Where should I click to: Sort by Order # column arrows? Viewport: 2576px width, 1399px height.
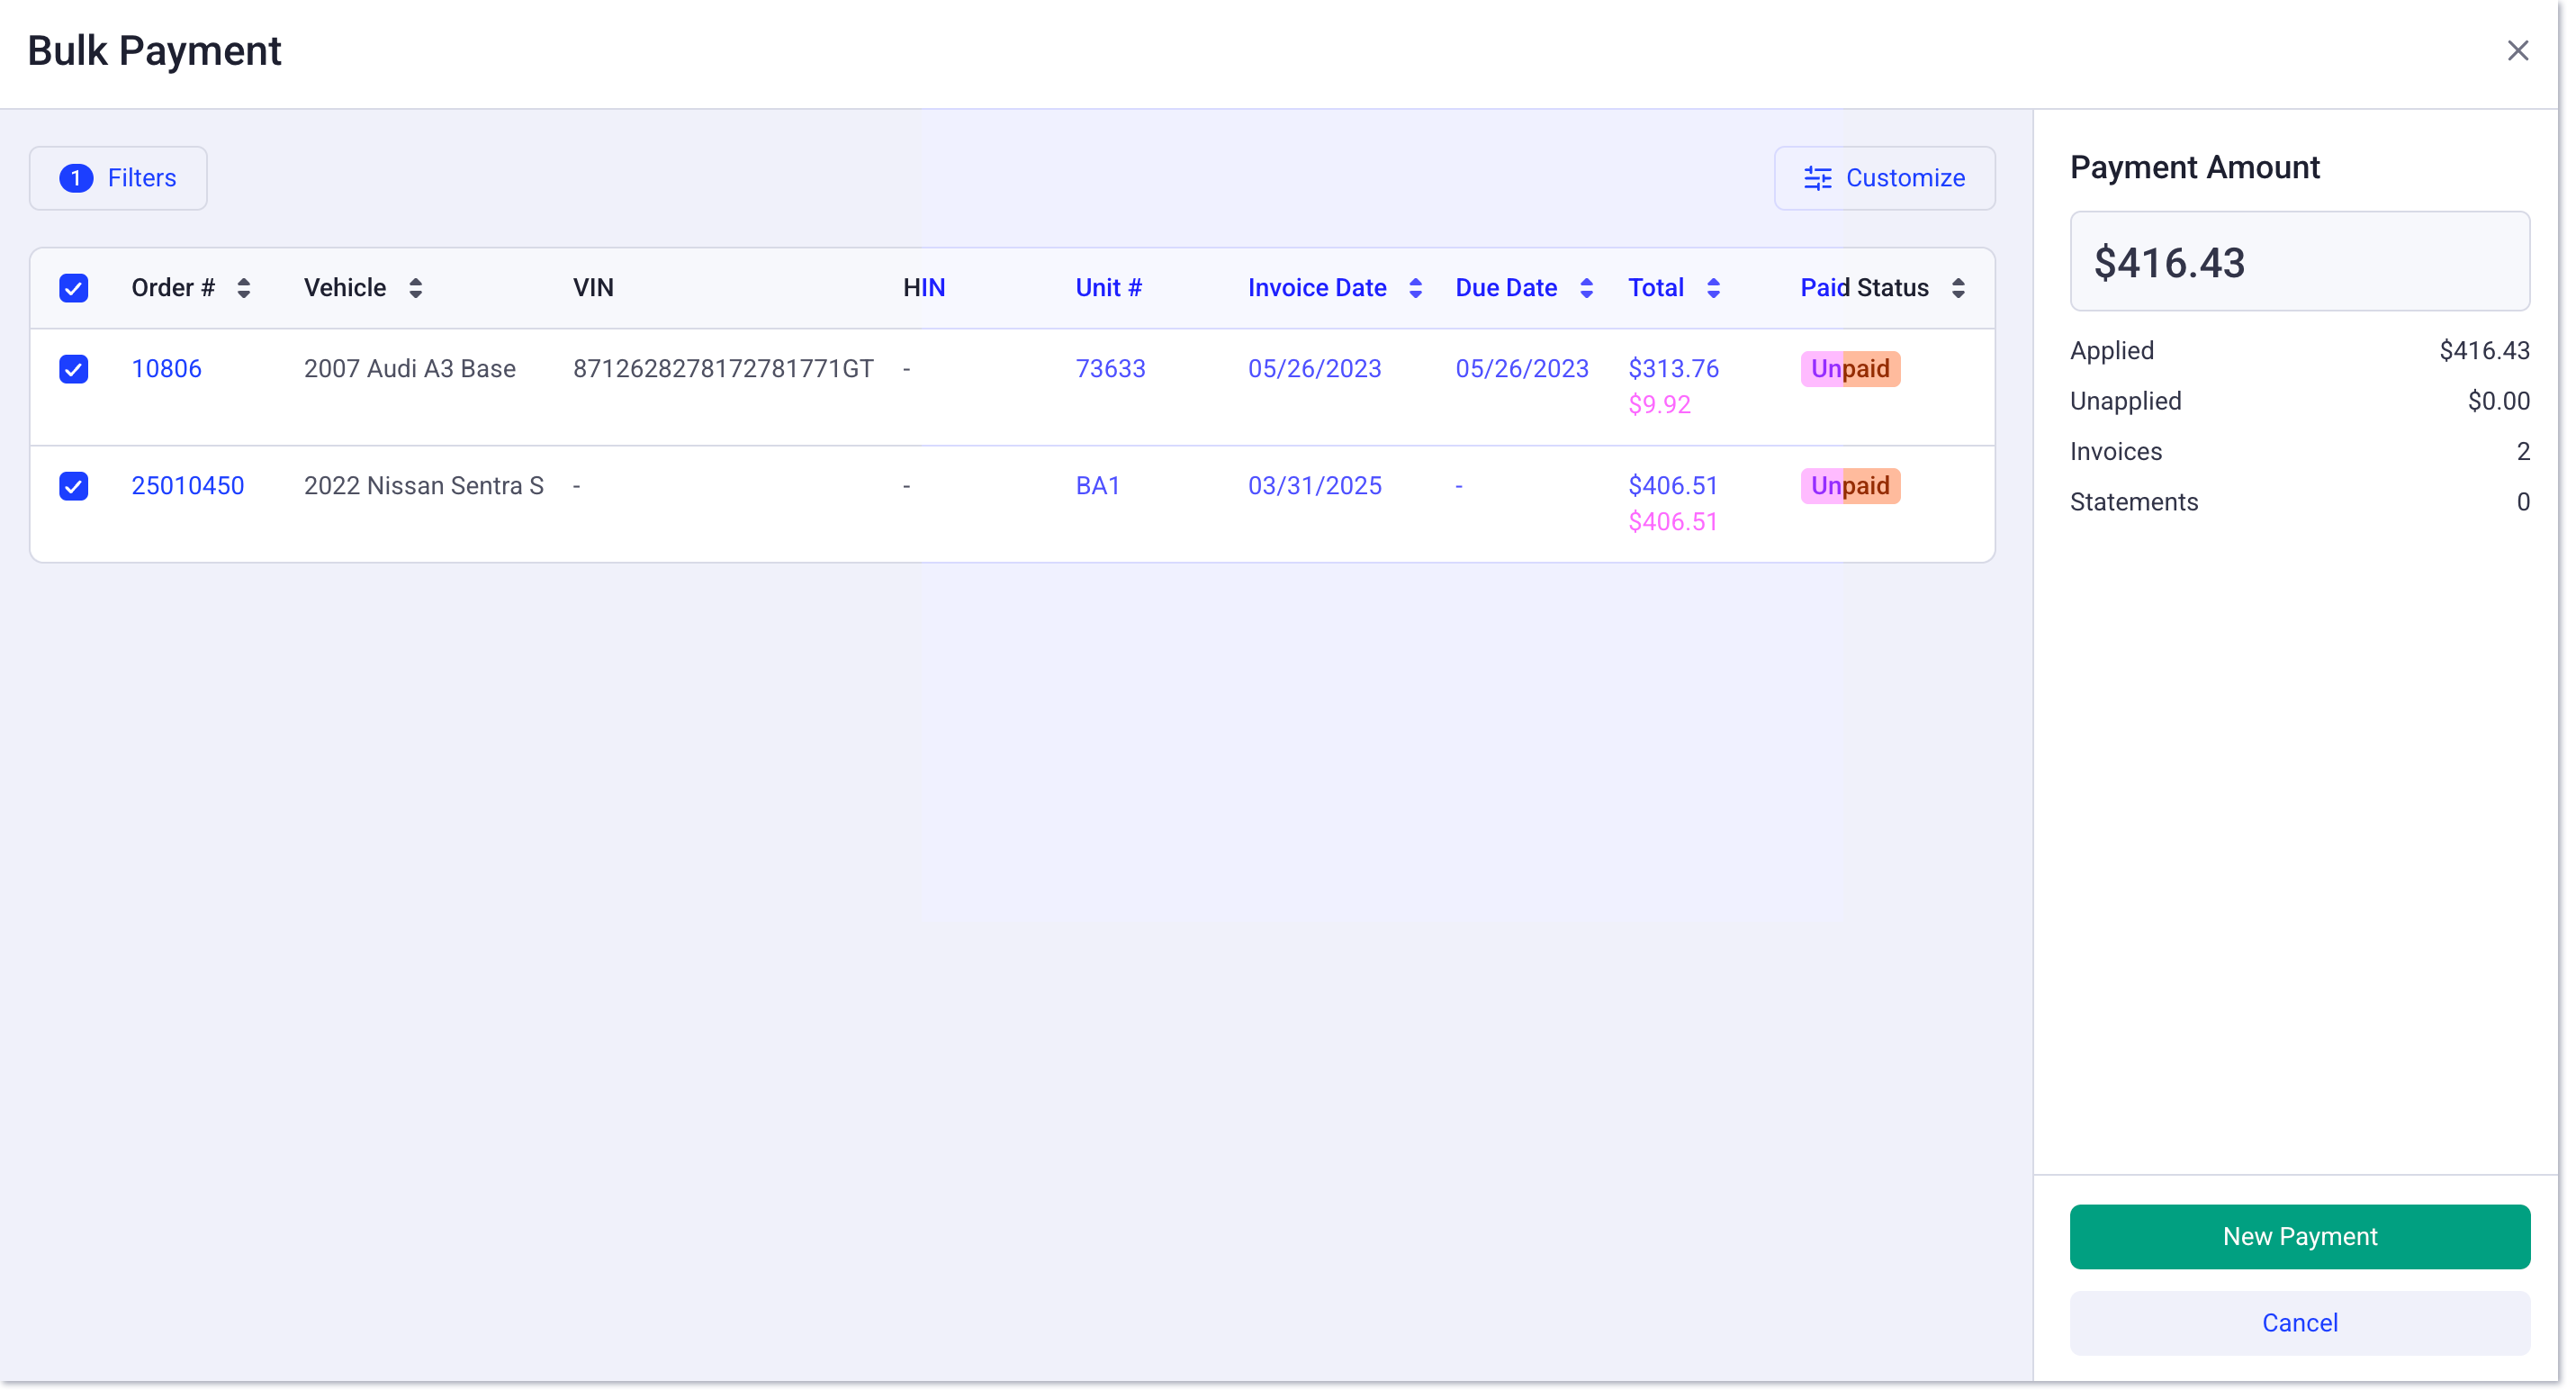(244, 288)
